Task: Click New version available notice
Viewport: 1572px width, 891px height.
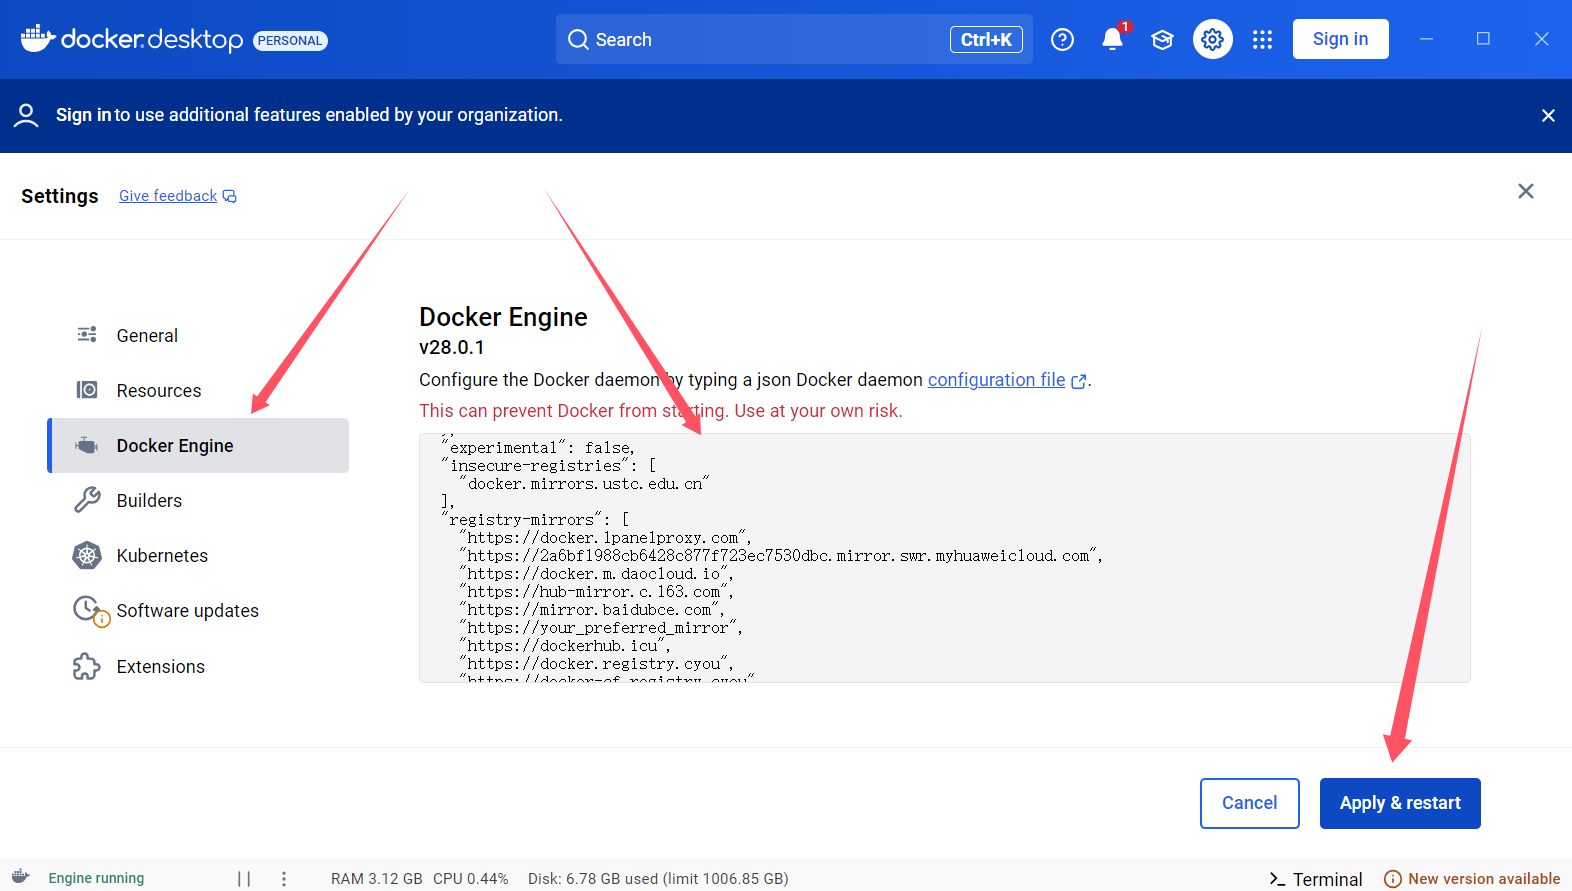Action: pyautogui.click(x=1484, y=879)
